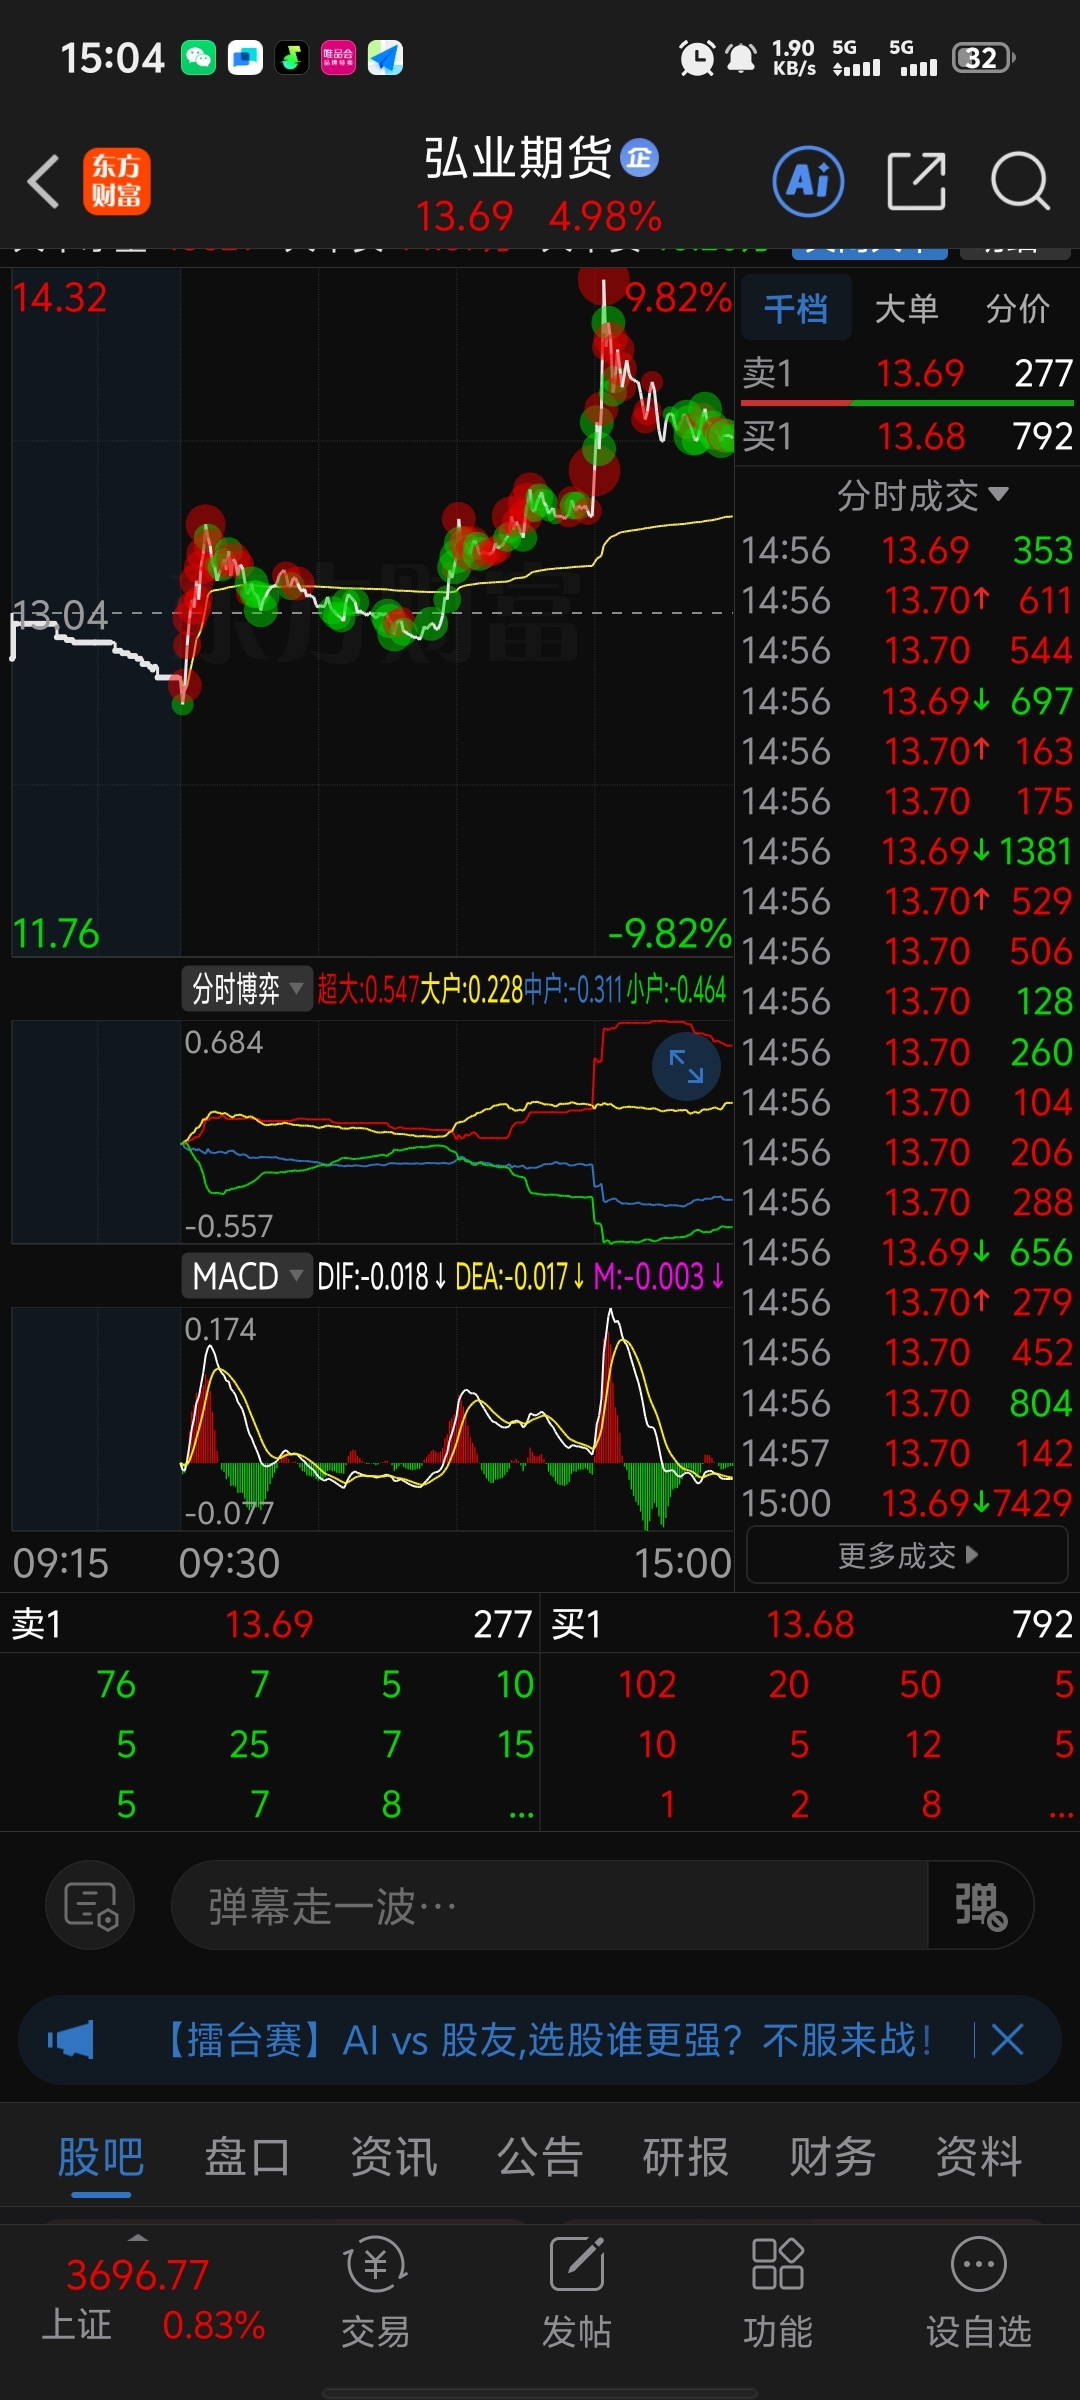Tap the battery indicator showing 32
The image size is (1080, 2400).
point(984,58)
